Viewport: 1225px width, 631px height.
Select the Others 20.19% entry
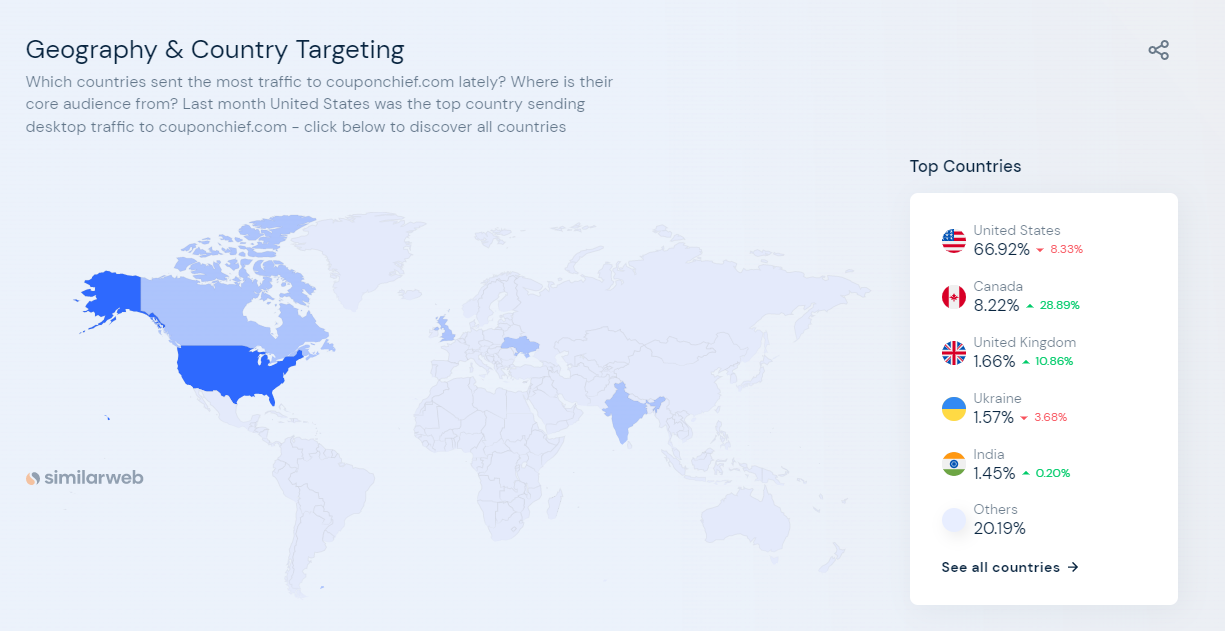click(x=999, y=520)
